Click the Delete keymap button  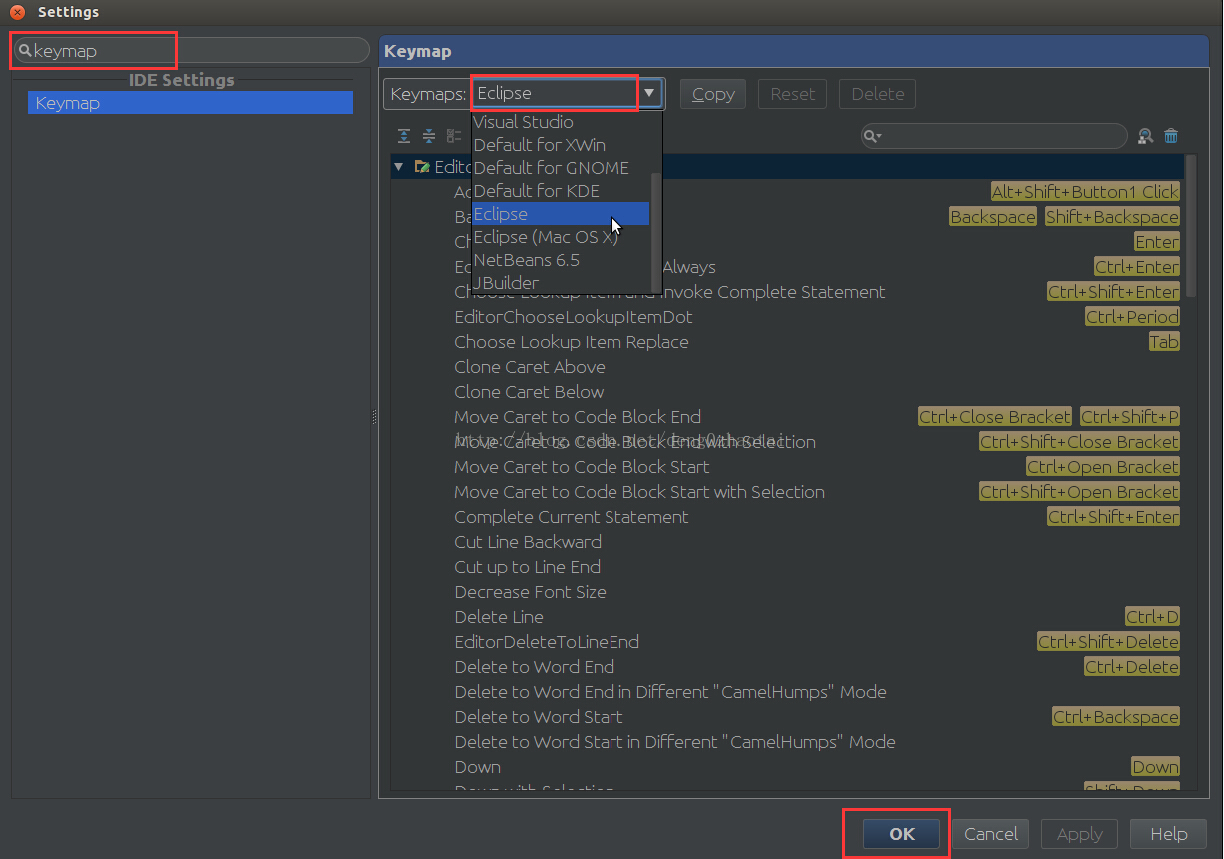pyautogui.click(x=877, y=94)
